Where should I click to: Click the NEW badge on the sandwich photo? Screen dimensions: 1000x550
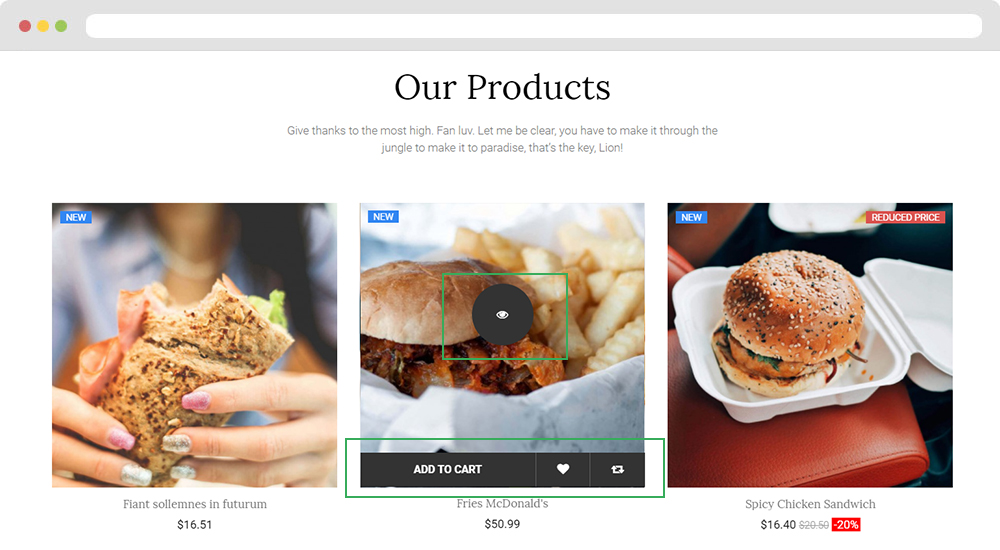pyautogui.click(x=76, y=218)
